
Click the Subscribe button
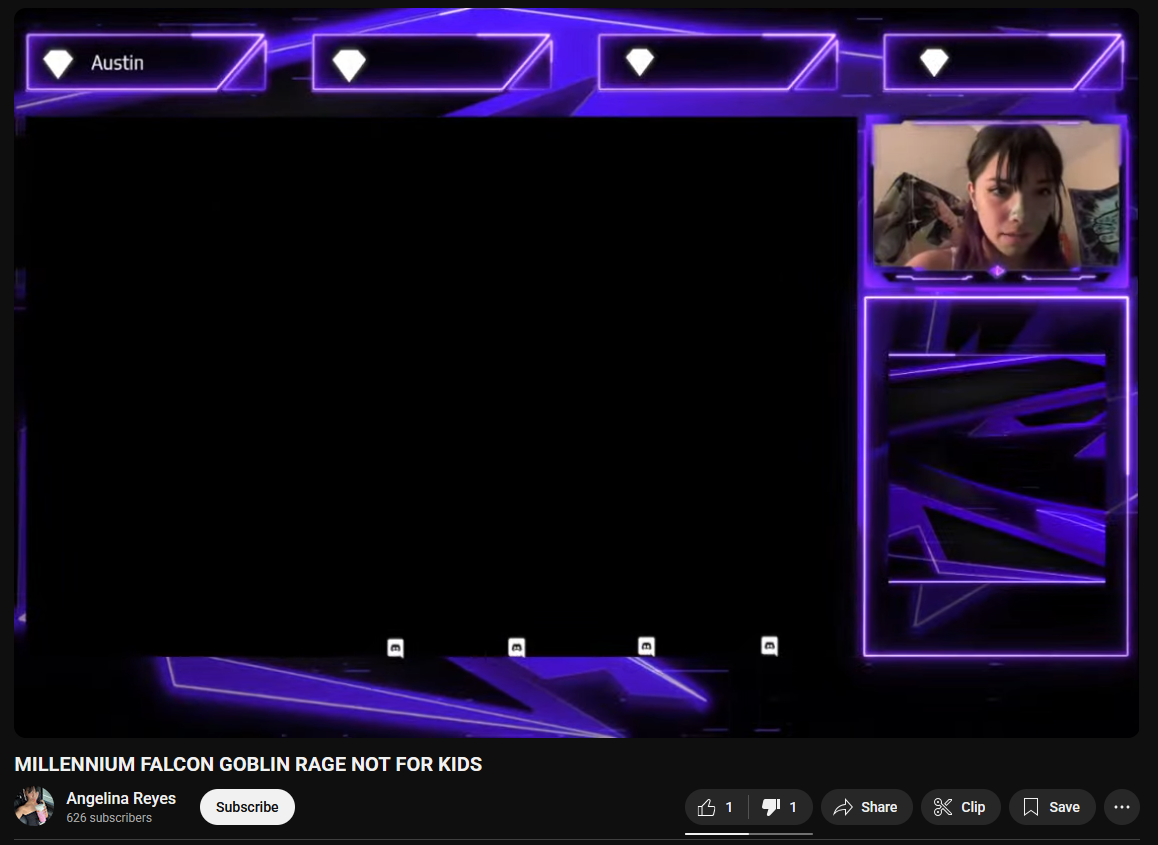tap(247, 807)
